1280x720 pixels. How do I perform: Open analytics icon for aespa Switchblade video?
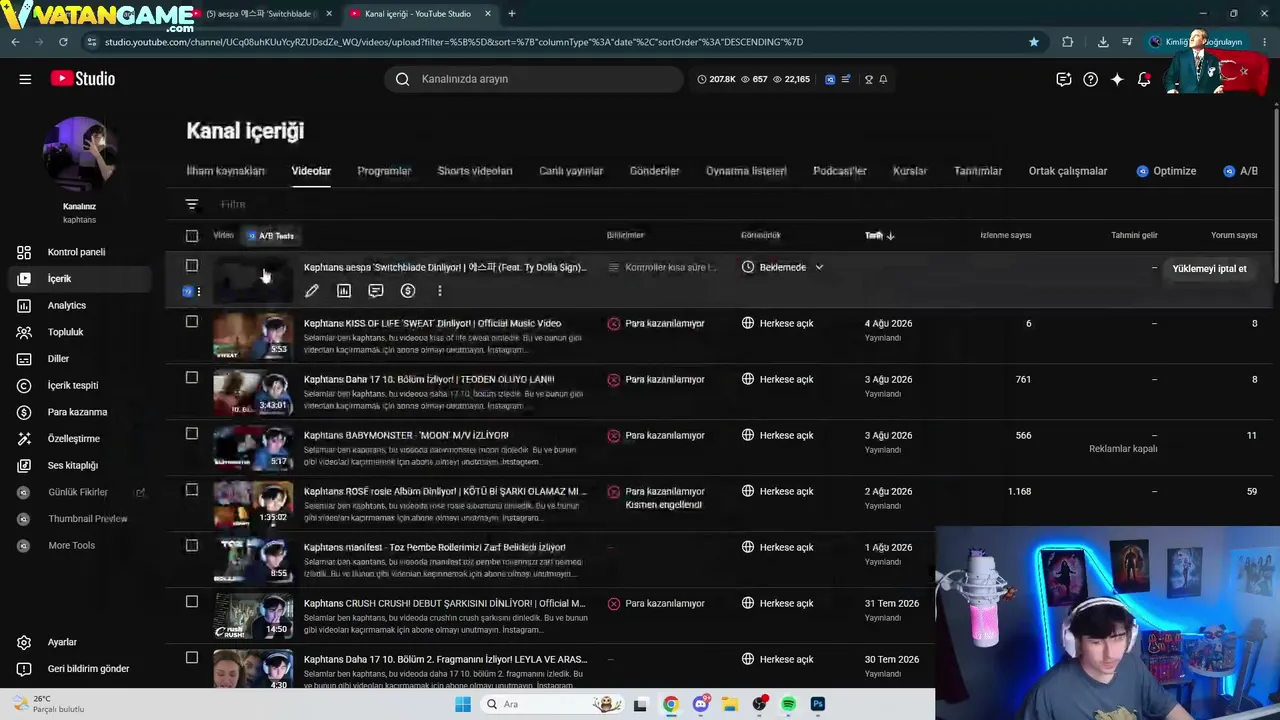pos(344,291)
